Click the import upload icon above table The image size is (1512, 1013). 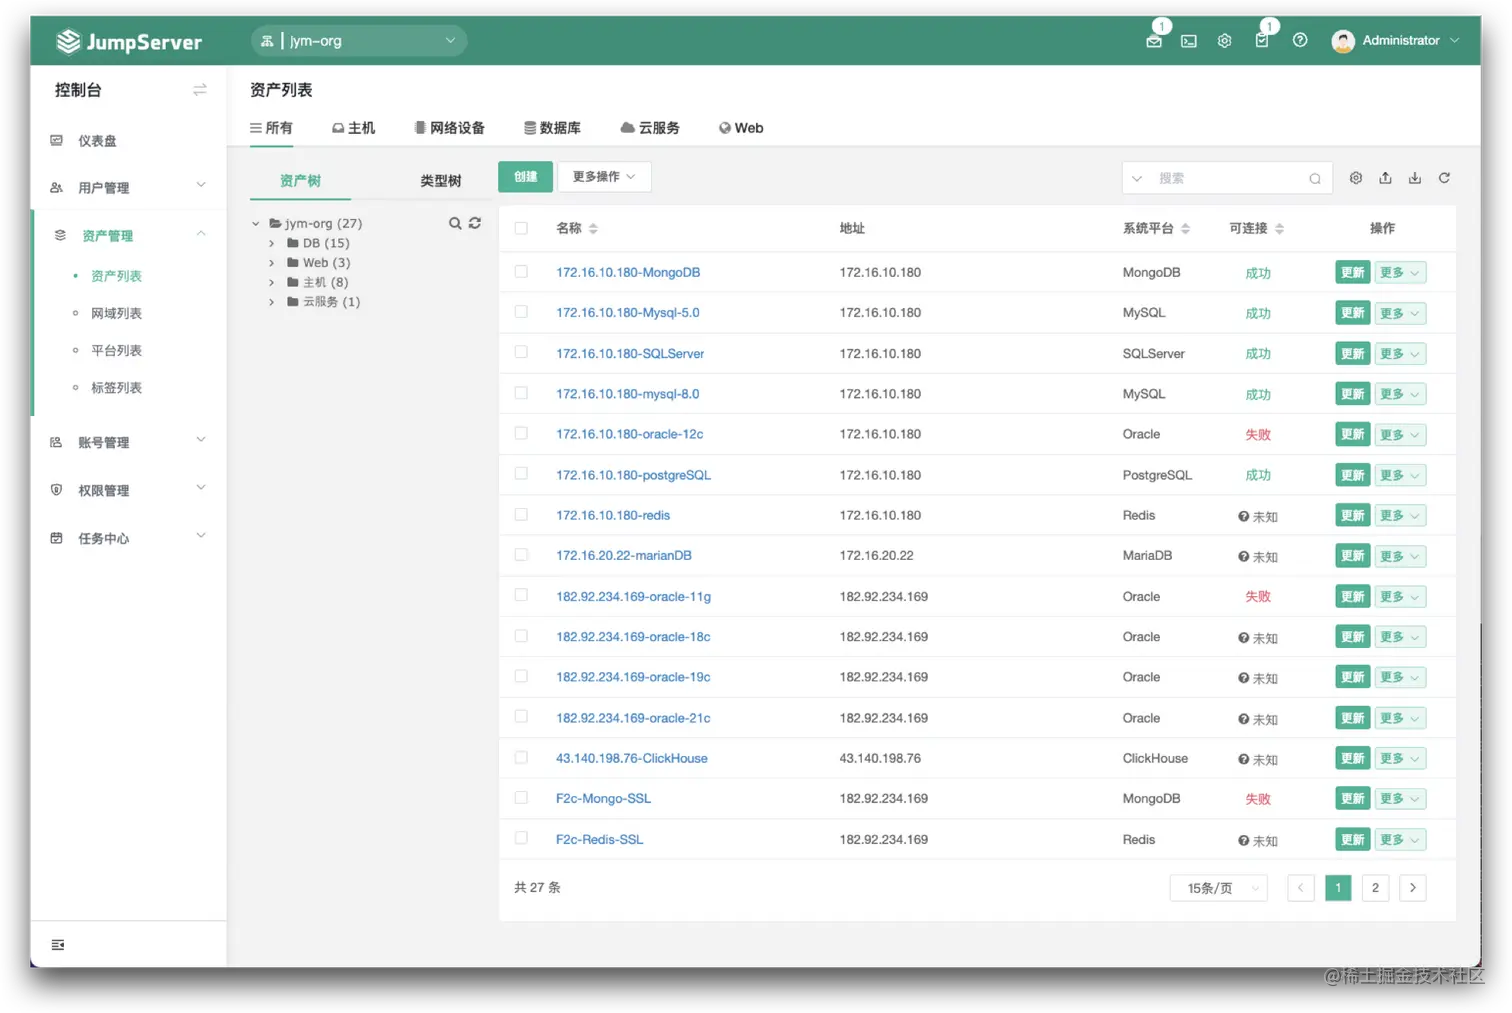(1385, 178)
